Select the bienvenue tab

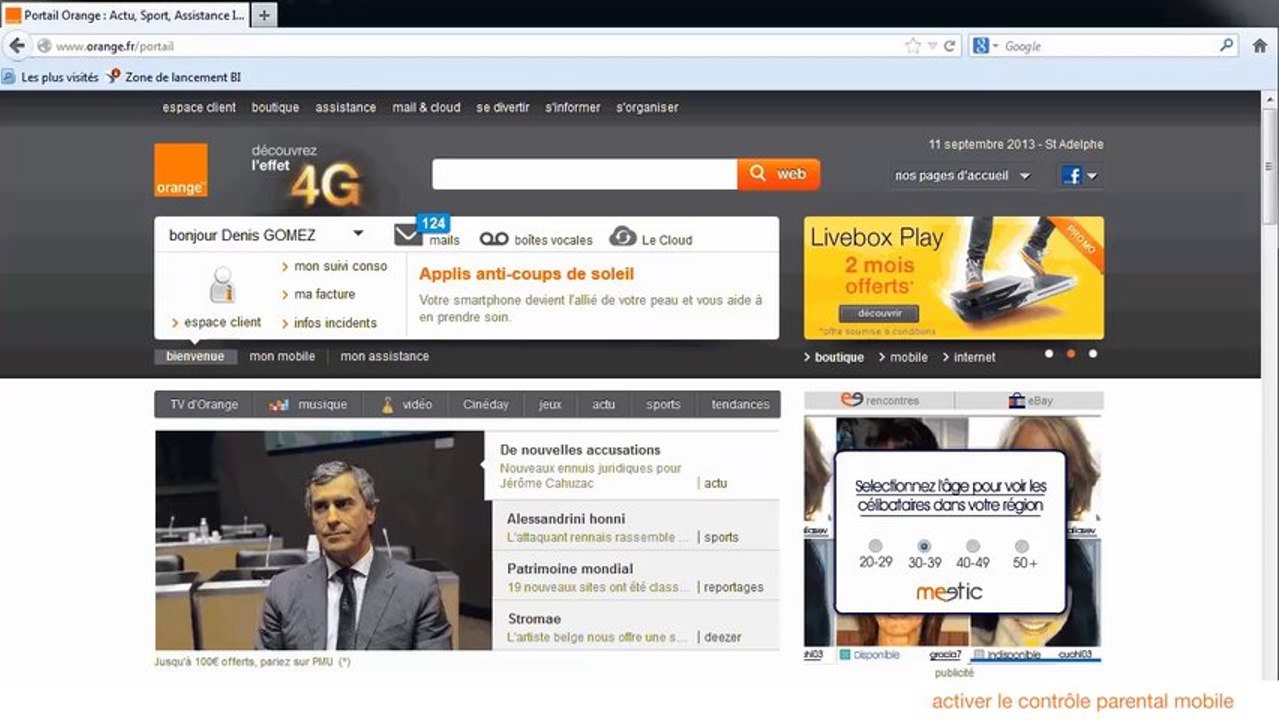(196, 356)
